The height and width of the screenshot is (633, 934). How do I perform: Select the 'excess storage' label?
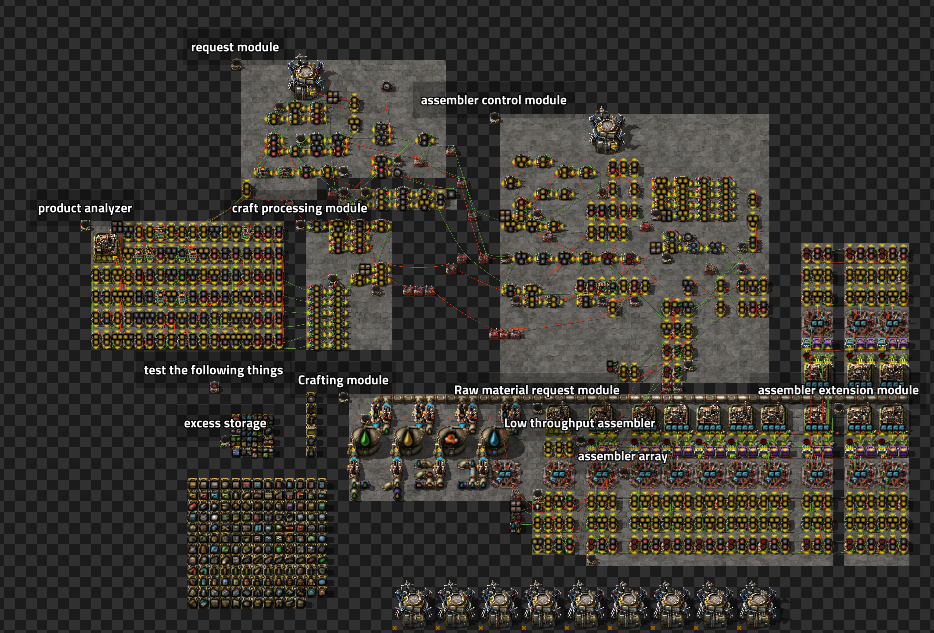point(225,423)
